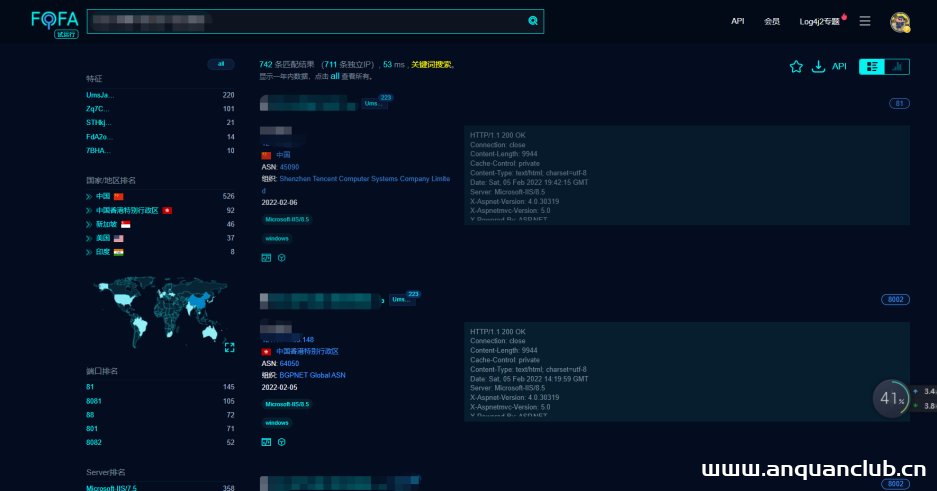Screen dimensions: 937x491
Task: Toggle the 'all' filter pill
Action: [x=221, y=64]
